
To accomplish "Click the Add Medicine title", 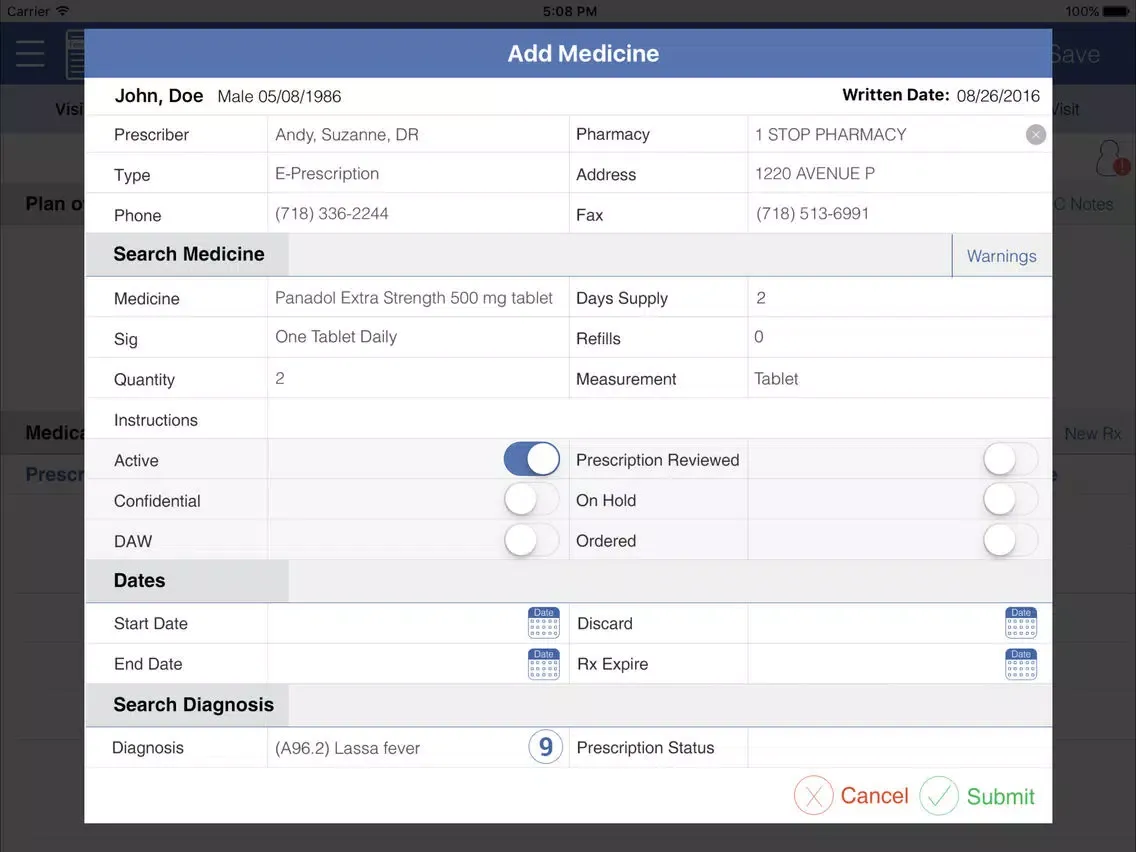I will pyautogui.click(x=582, y=54).
